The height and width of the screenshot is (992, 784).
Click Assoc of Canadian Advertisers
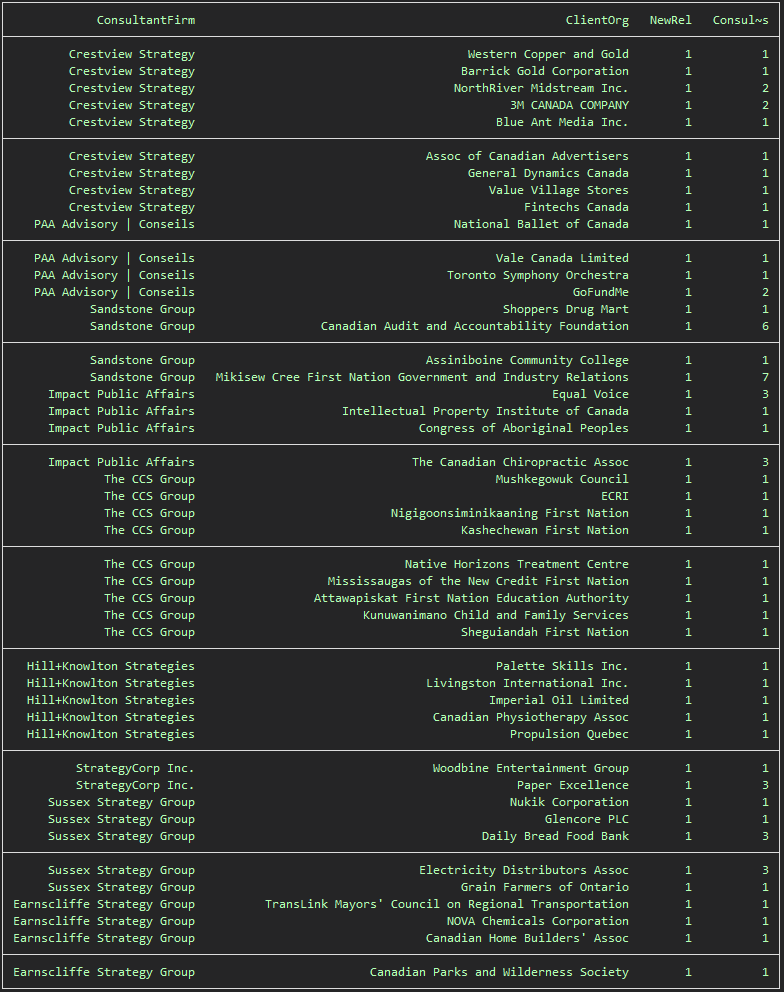click(x=527, y=156)
